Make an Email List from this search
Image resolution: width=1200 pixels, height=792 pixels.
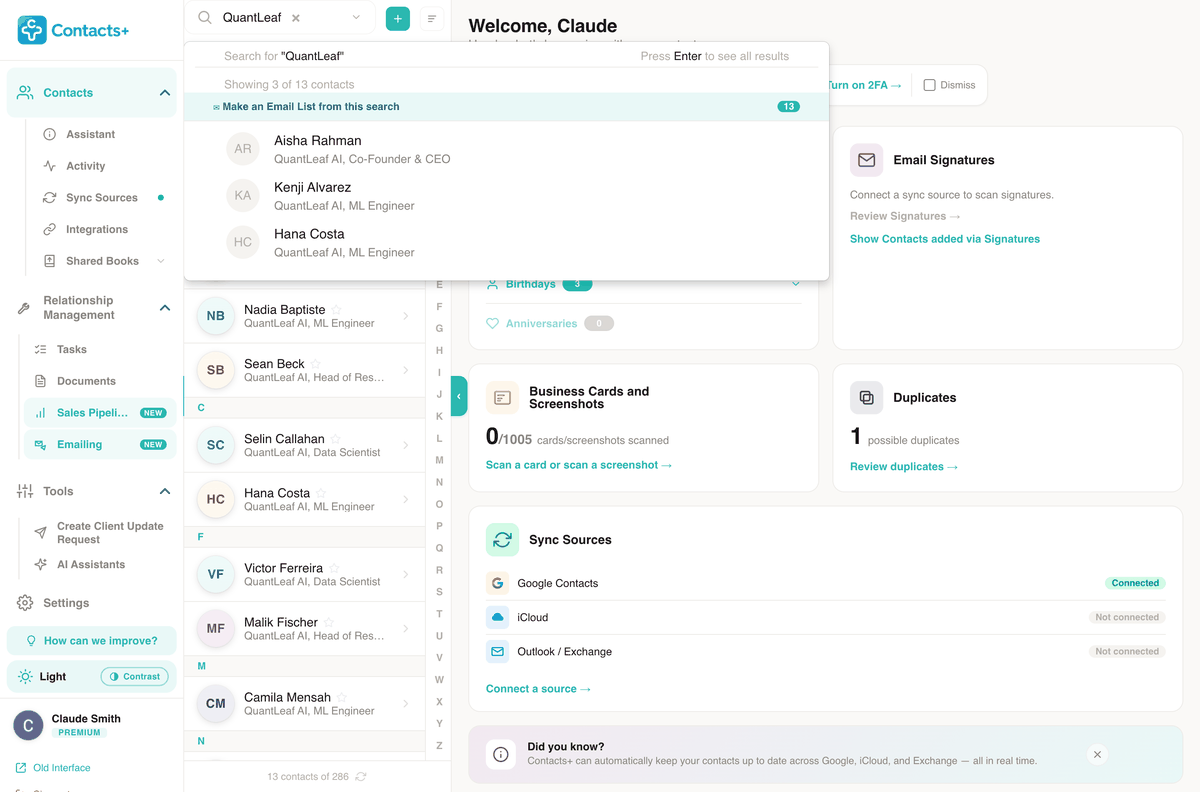pos(506,107)
